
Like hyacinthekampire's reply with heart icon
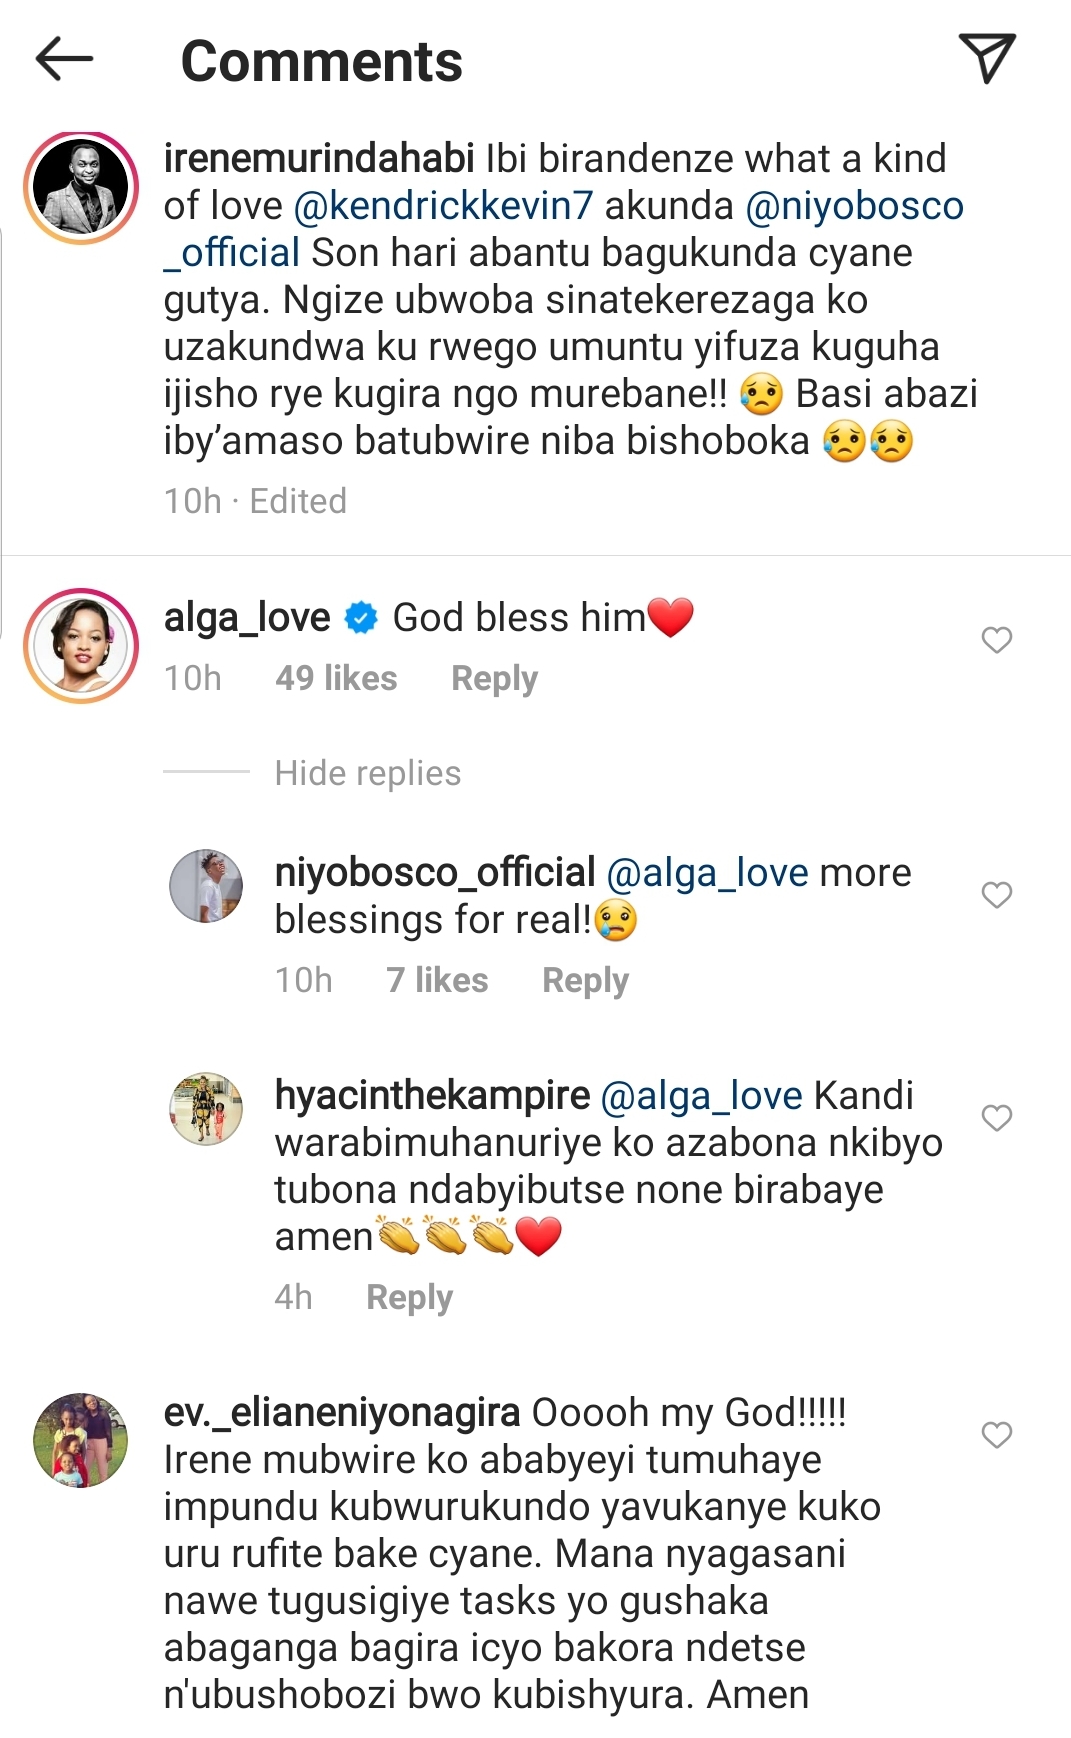(996, 1118)
